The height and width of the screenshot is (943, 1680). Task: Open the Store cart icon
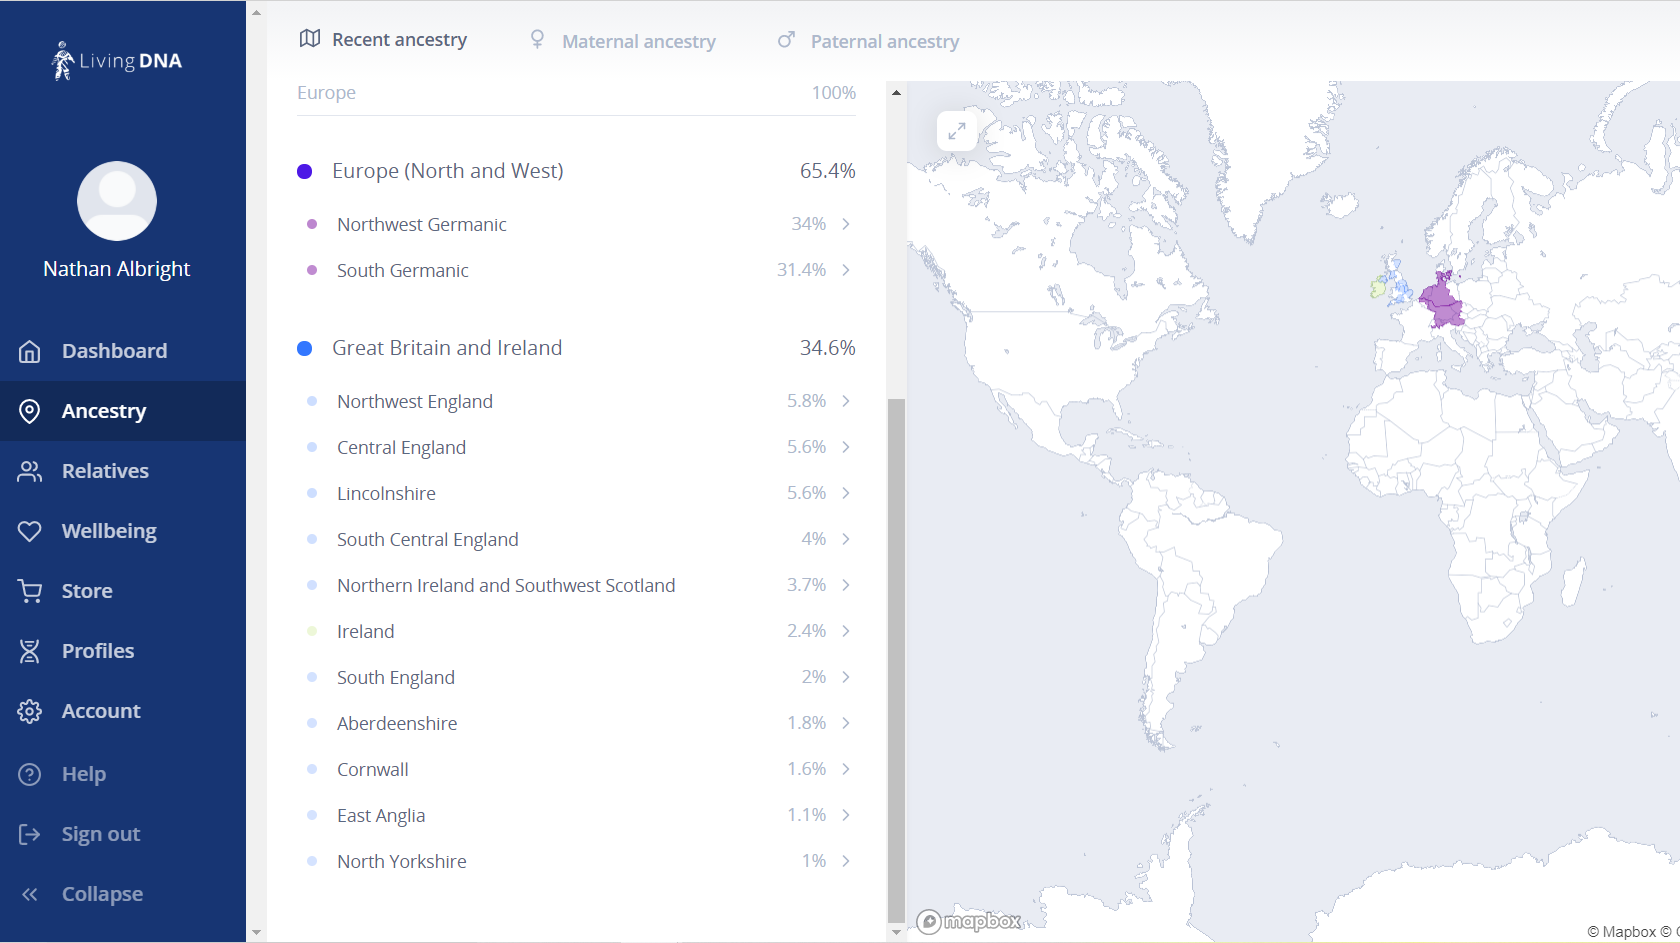[x=30, y=591]
